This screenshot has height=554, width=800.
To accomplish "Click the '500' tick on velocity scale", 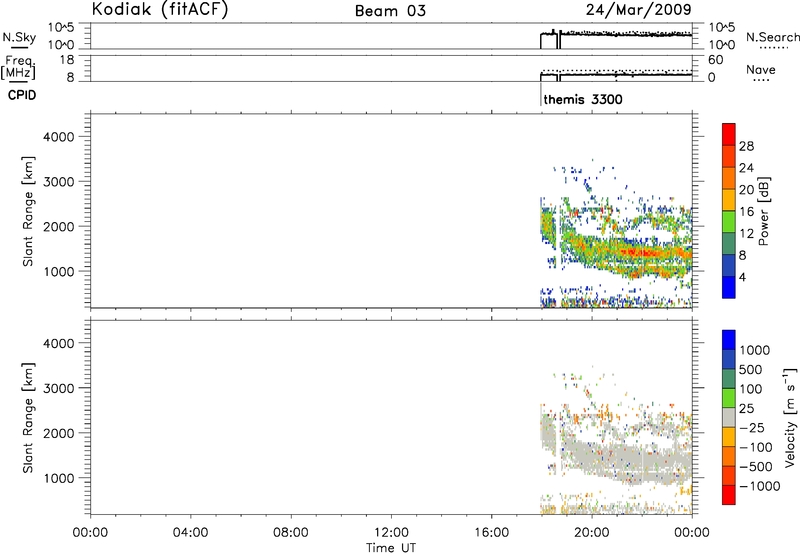I will pos(752,369).
